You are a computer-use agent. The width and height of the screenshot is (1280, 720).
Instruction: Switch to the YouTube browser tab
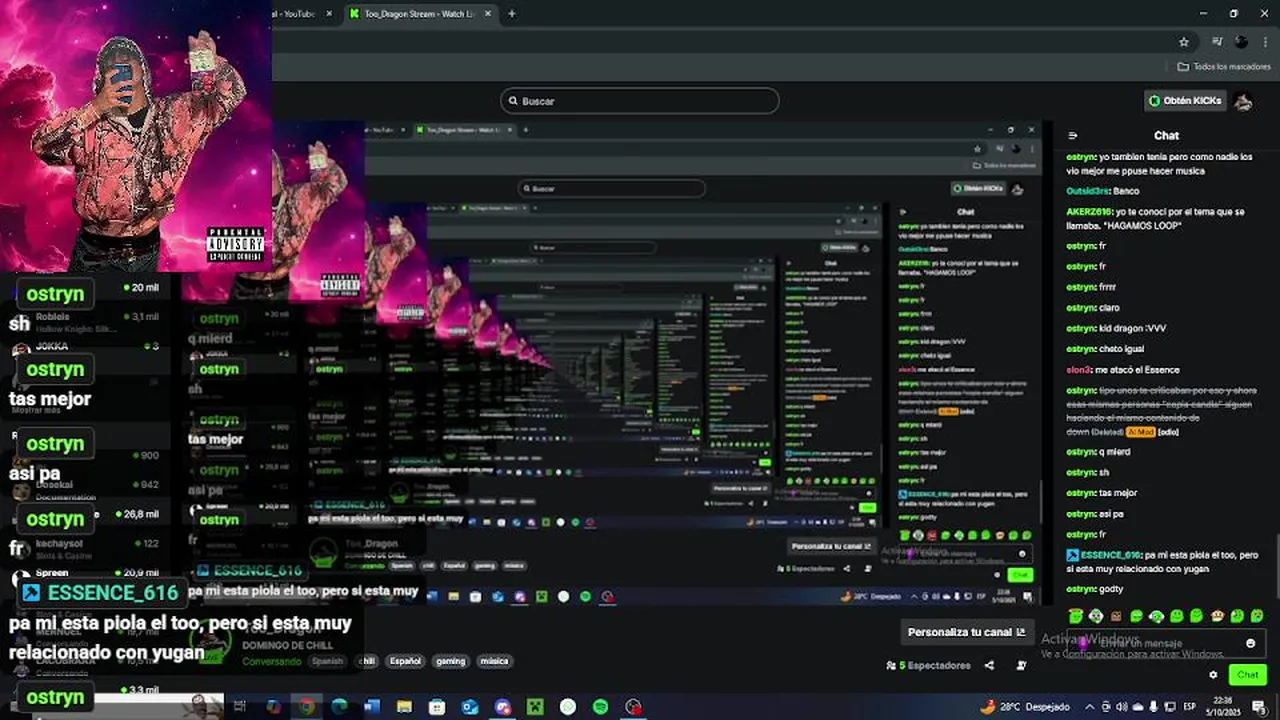(x=298, y=14)
